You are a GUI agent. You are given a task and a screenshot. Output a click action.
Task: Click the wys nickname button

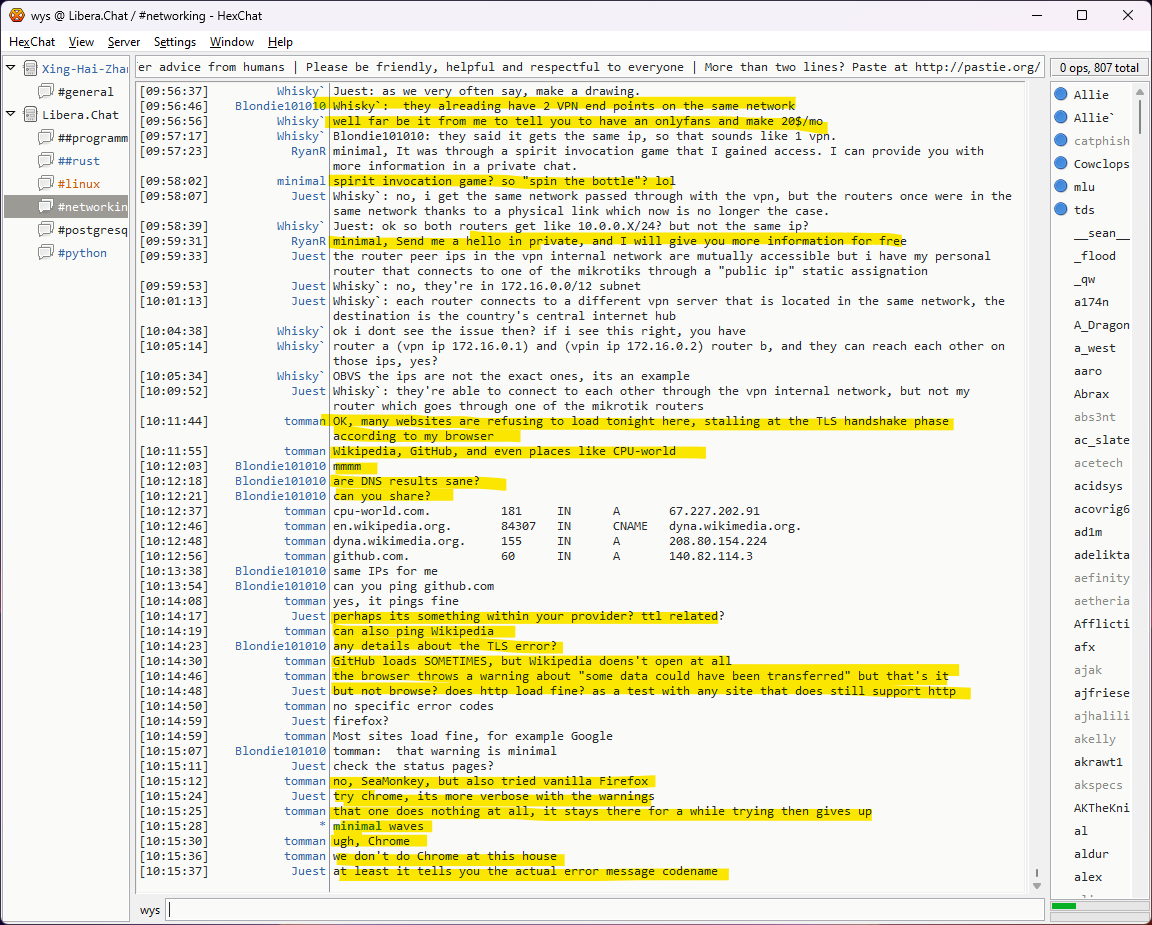150,910
